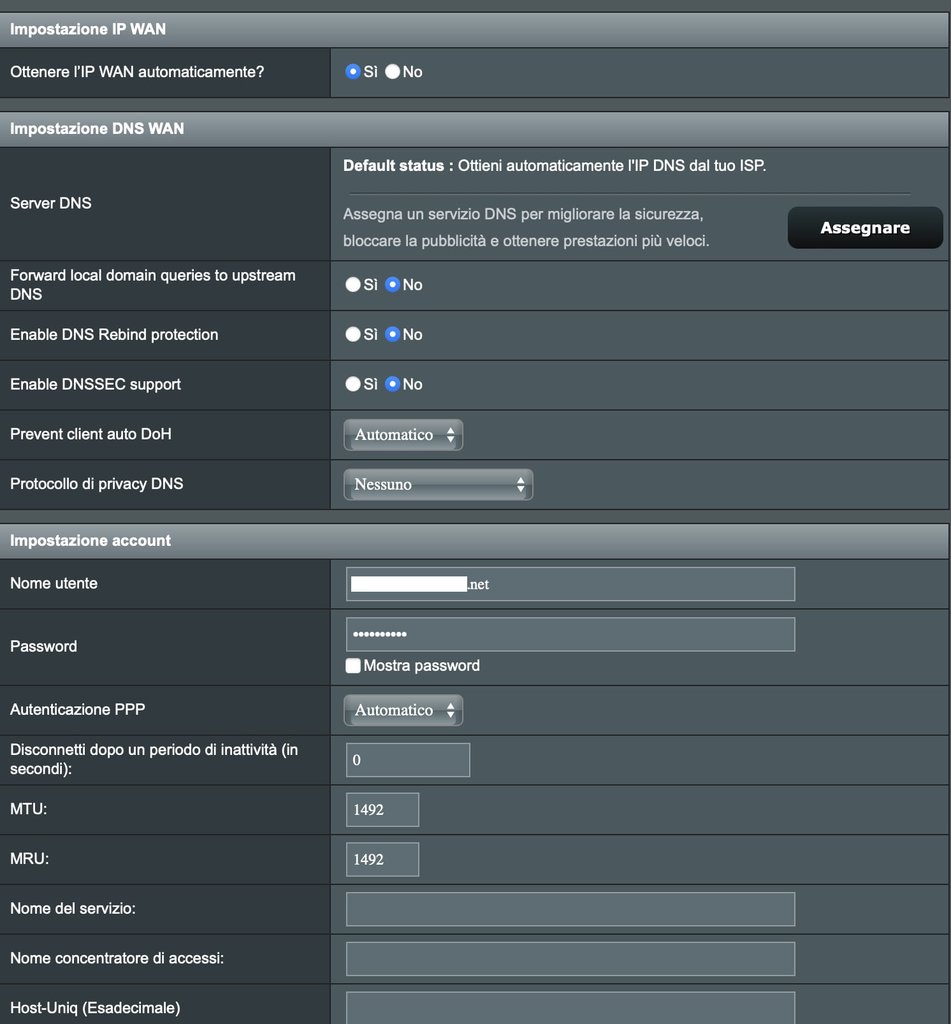This screenshot has width=951, height=1024.
Task: Select No for automatic WAN IP
Action: (x=392, y=72)
